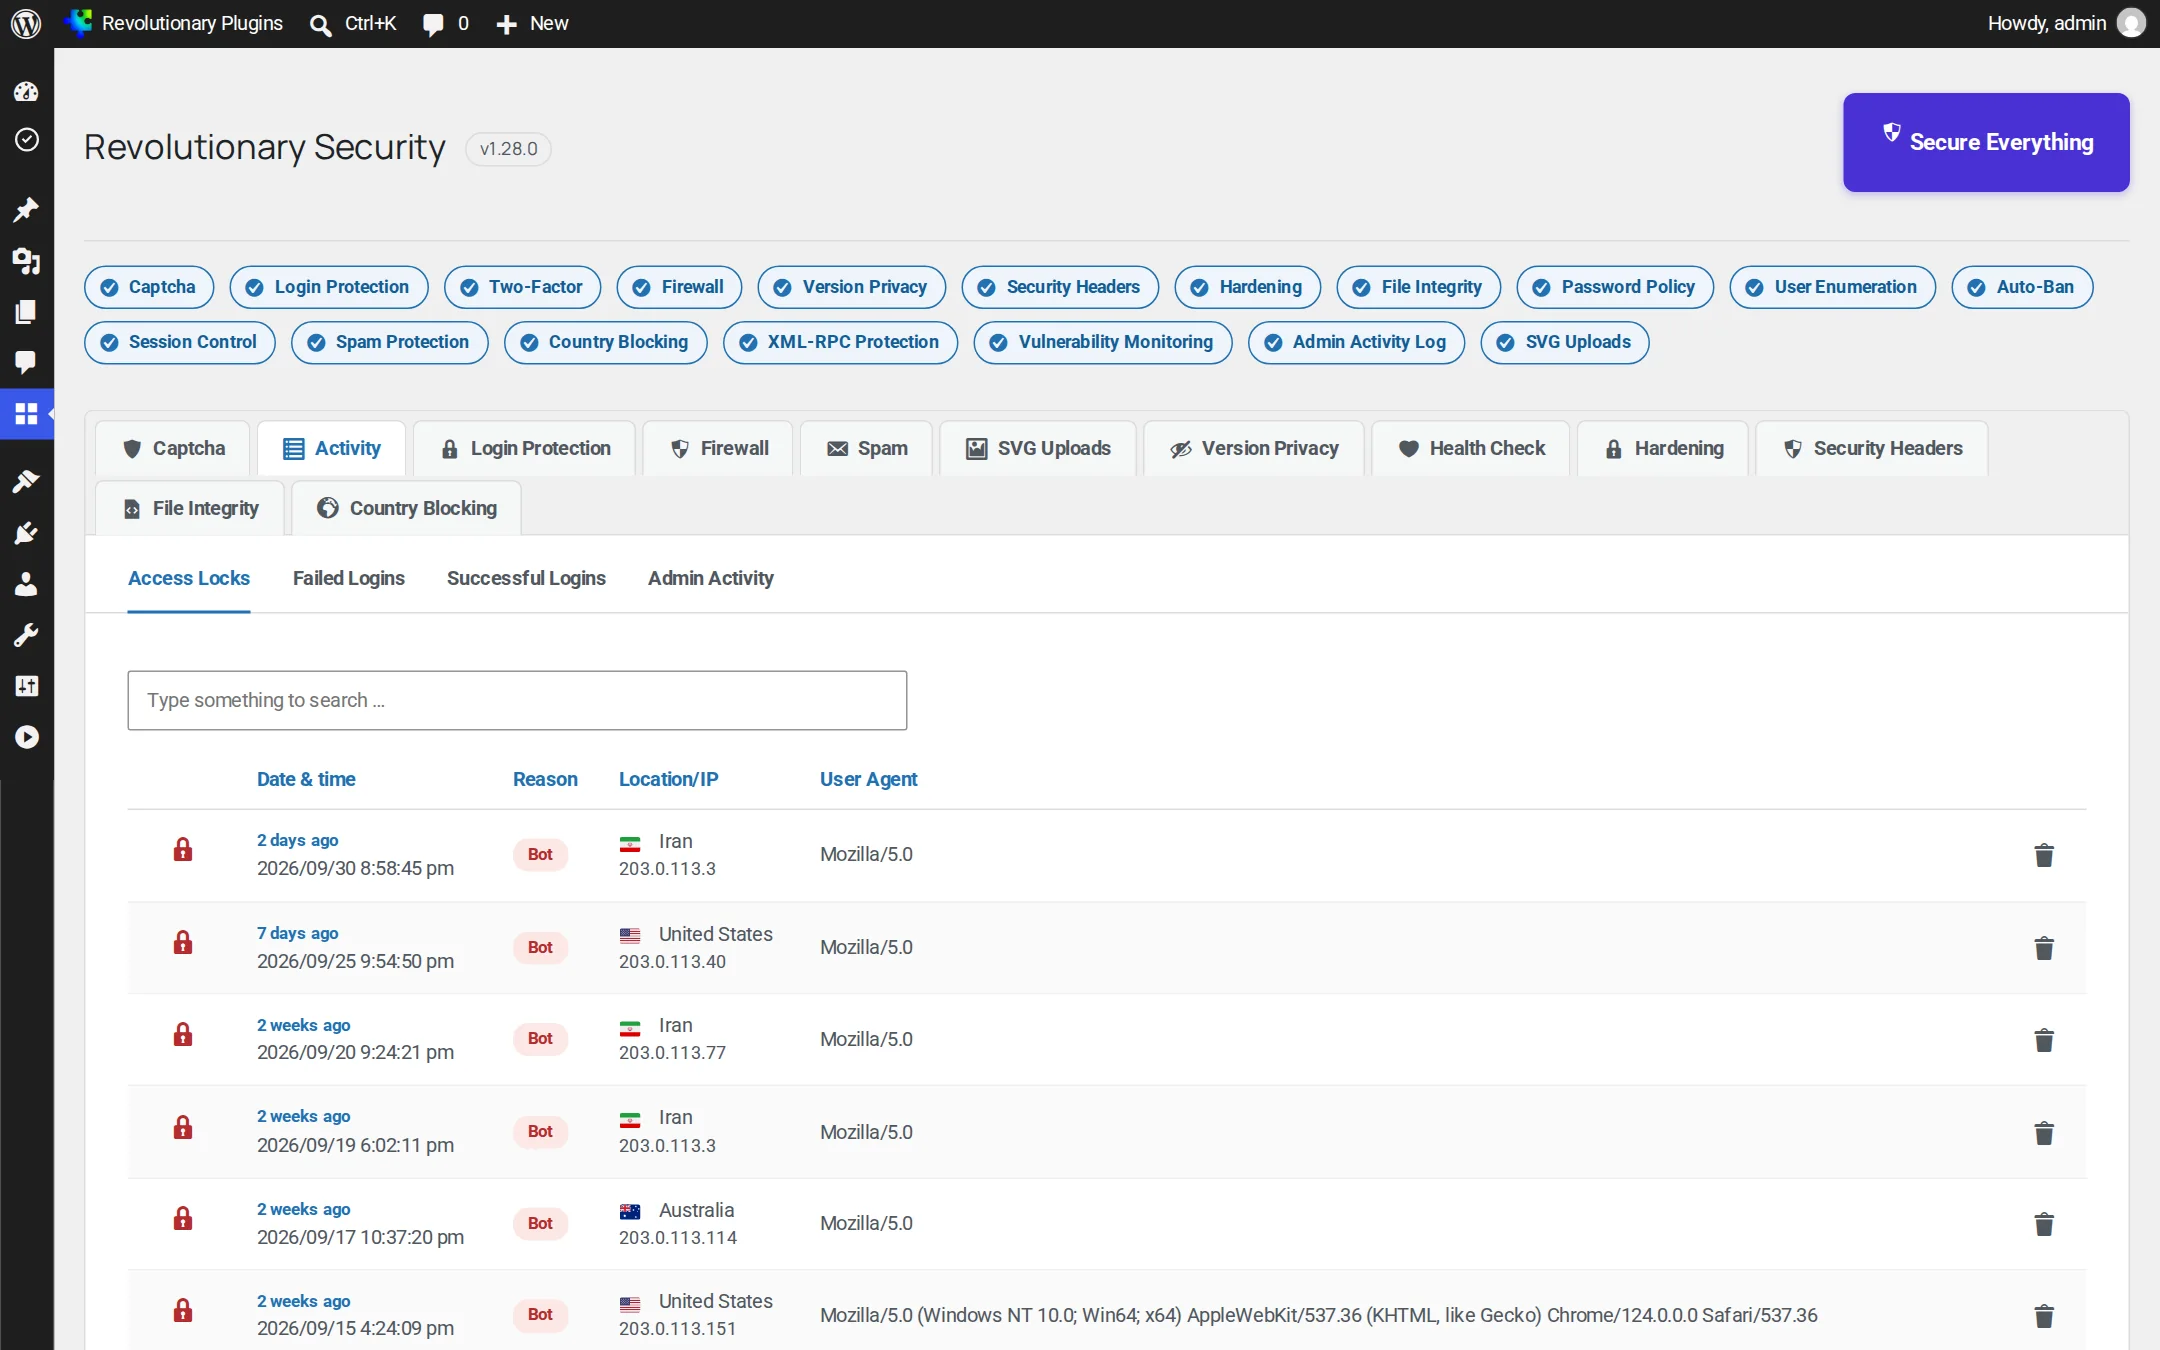Toggle the Vulnerability Monitoring pill
The height and width of the screenshot is (1350, 2160).
coord(1103,342)
